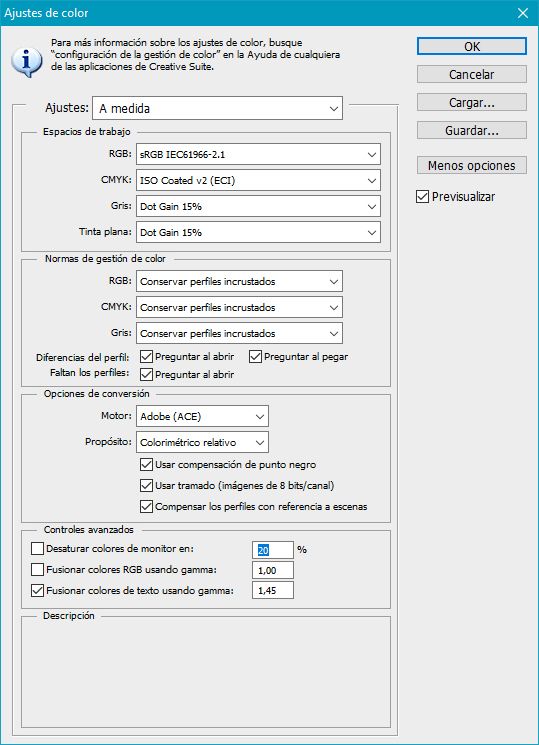Open the Ajustes 'A medida' dropdown
Viewport: 539px width, 745px height.
[217, 108]
